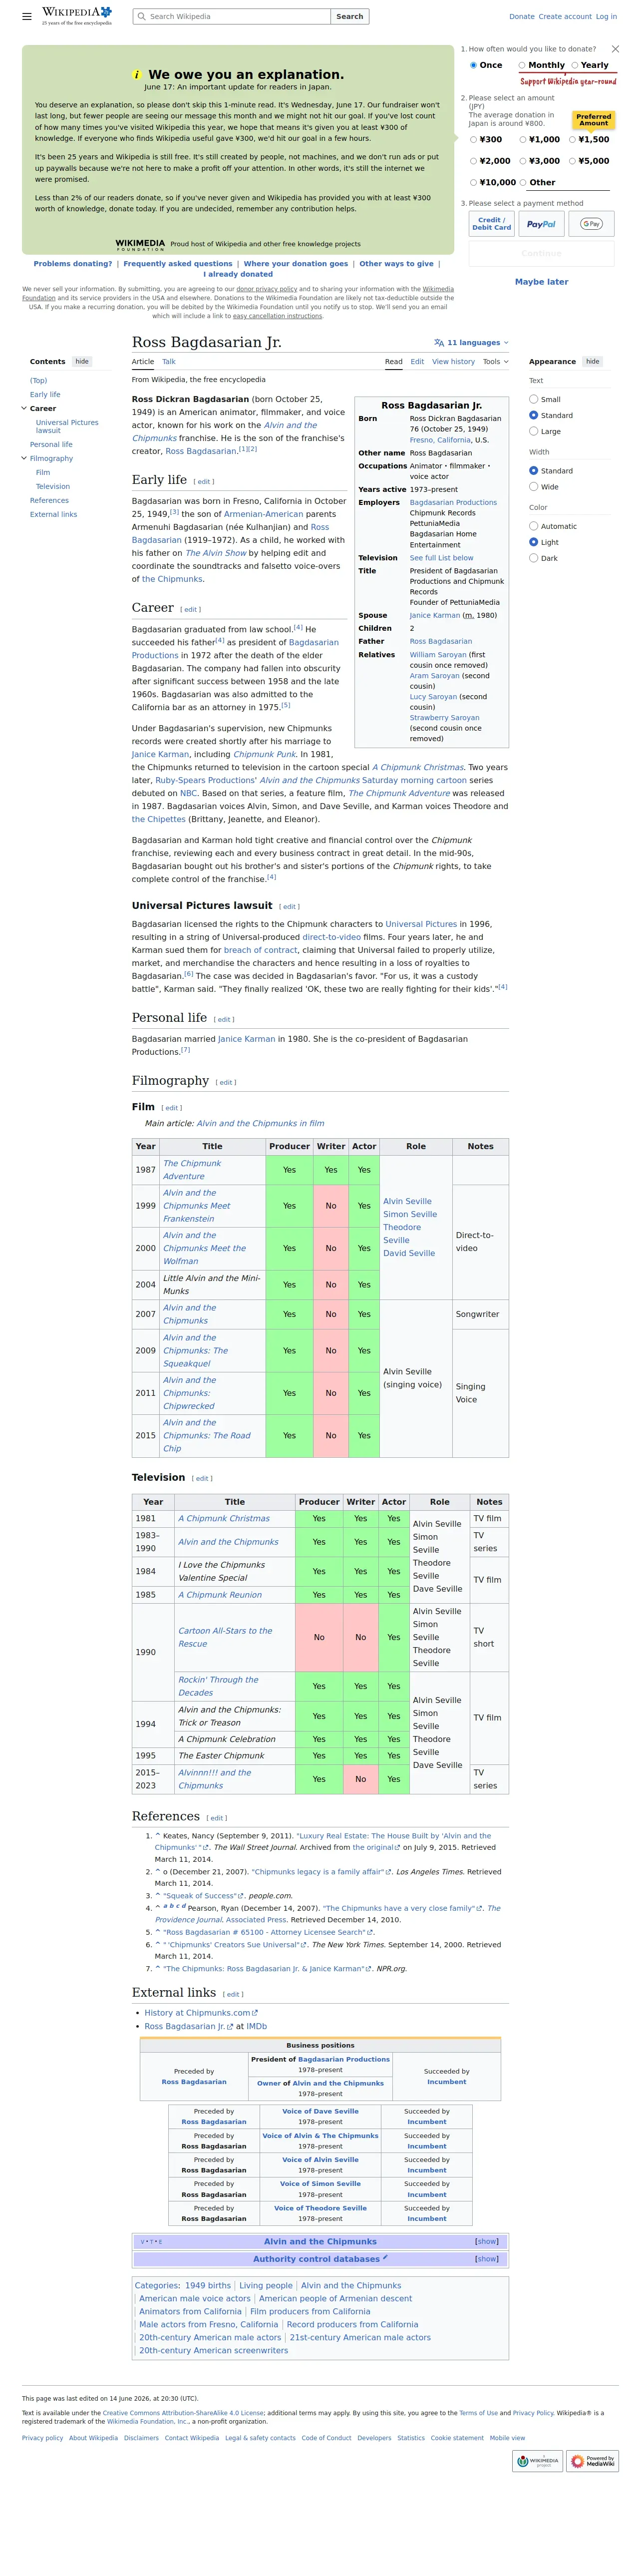Hide the Appearance panel
The width and height of the screenshot is (641, 2576).
click(x=593, y=361)
